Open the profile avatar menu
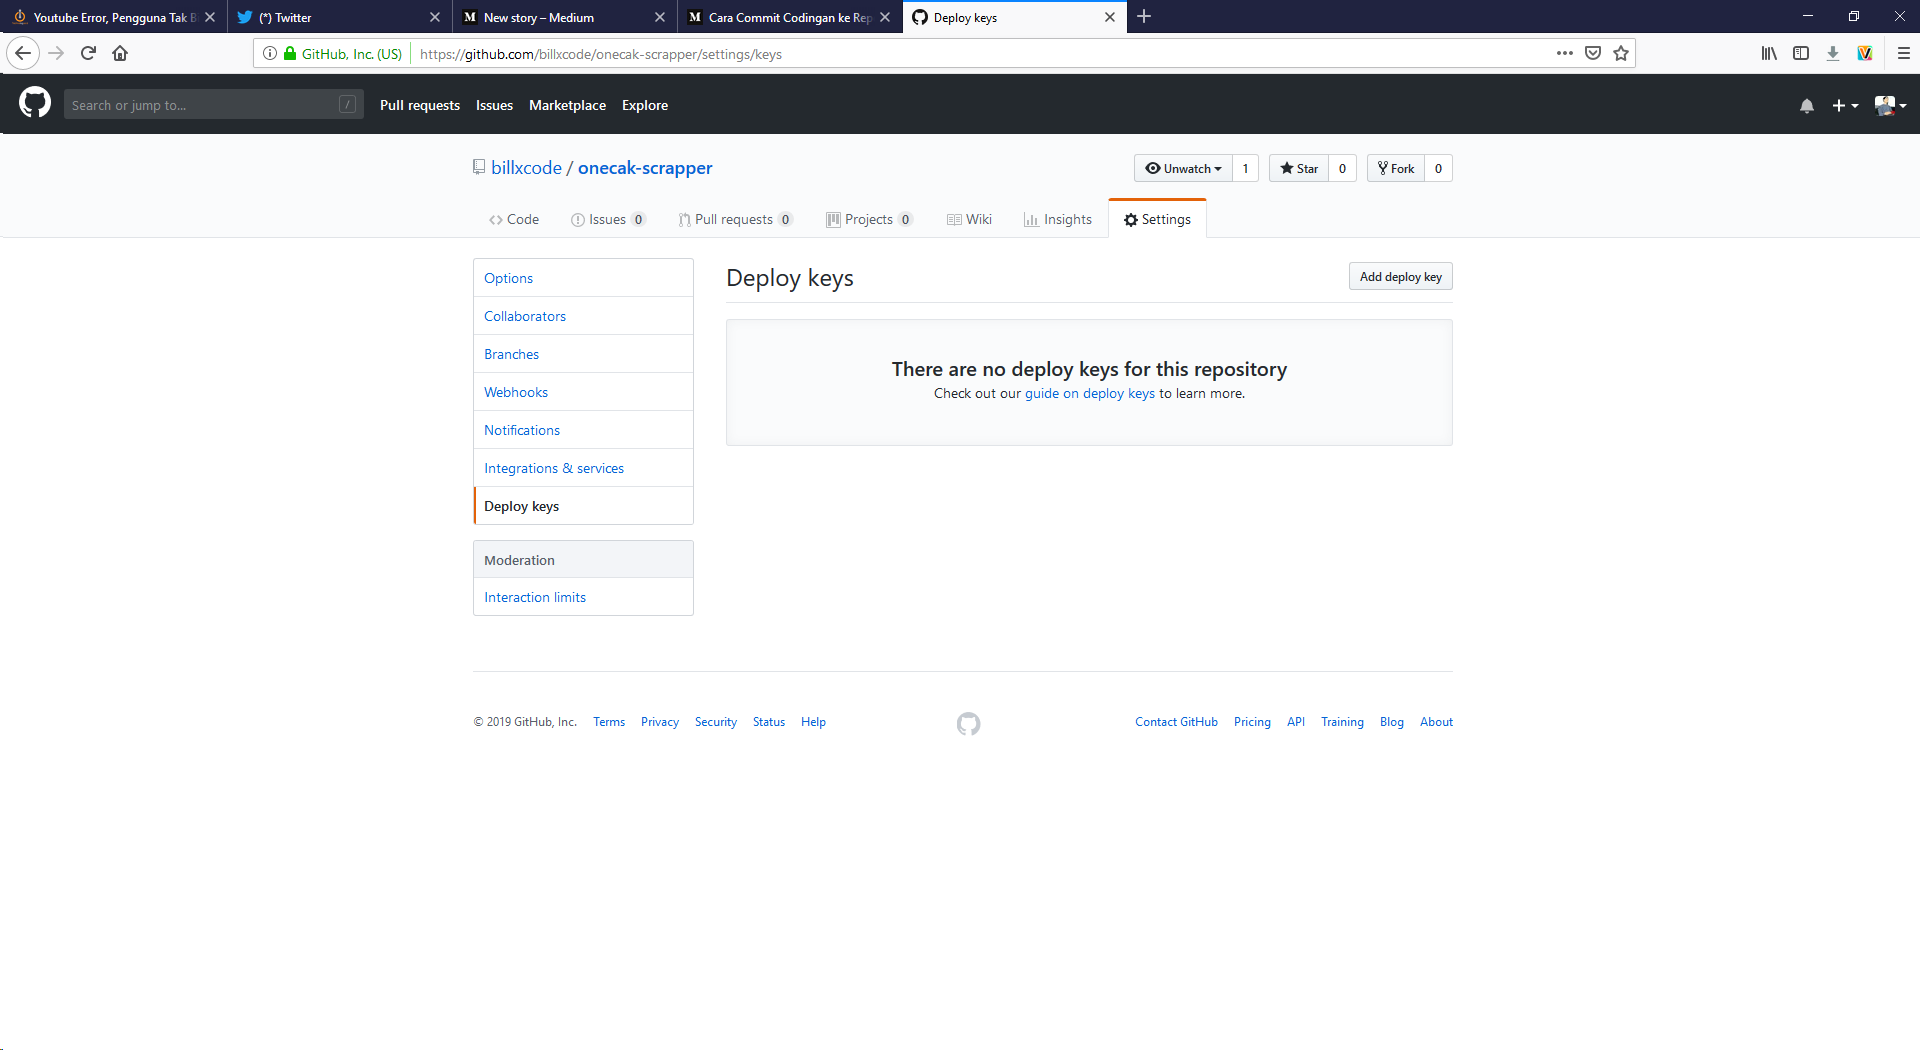 (1887, 105)
